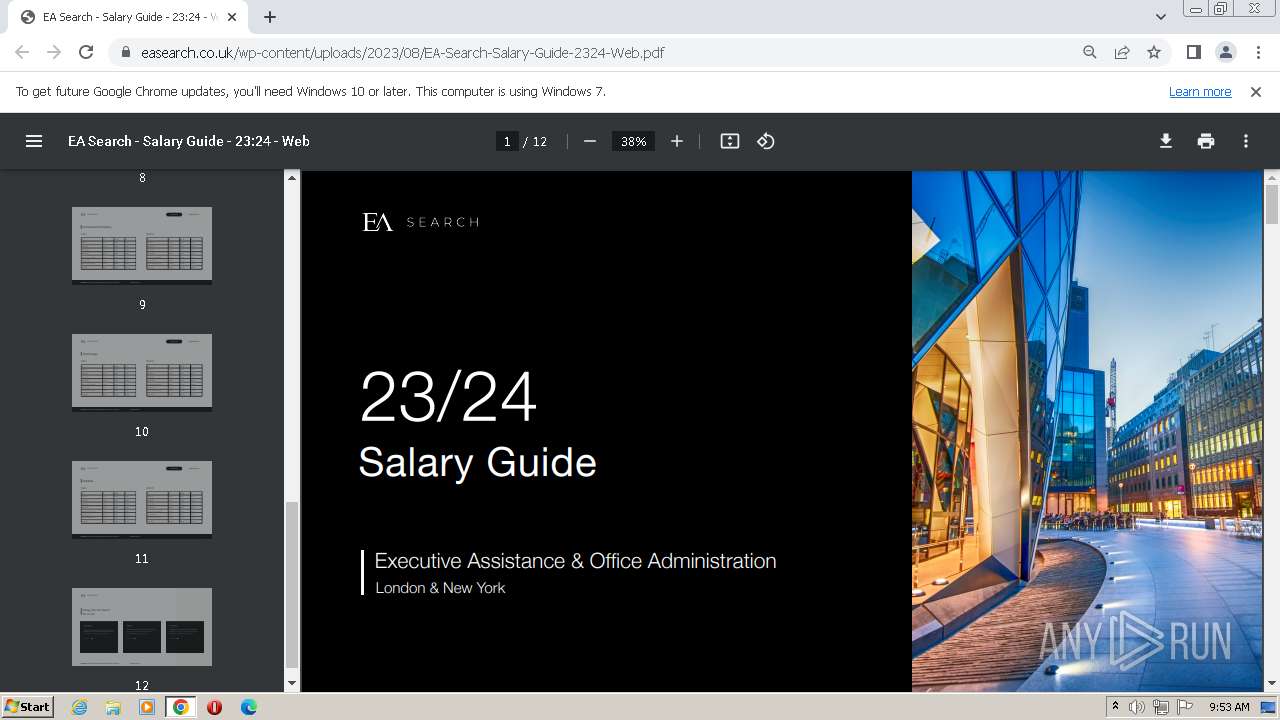
Task: Open the Chrome profile avatar
Action: coord(1226,52)
